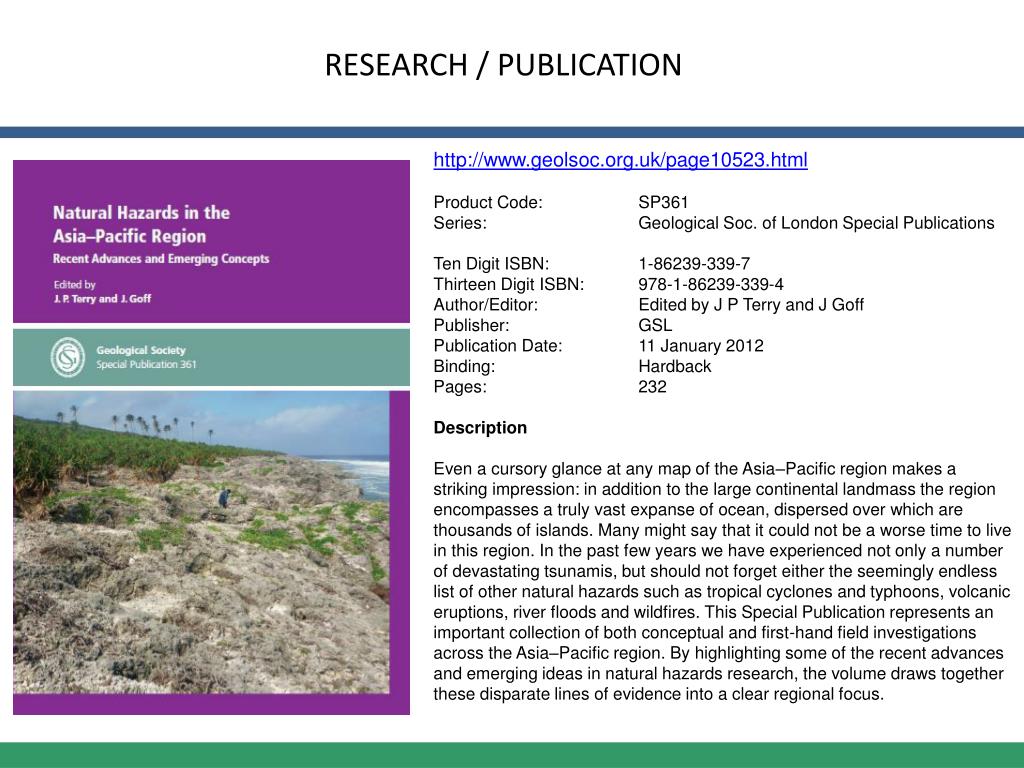Click the 'Series:' label
The image size is (1024, 768).
(460, 223)
